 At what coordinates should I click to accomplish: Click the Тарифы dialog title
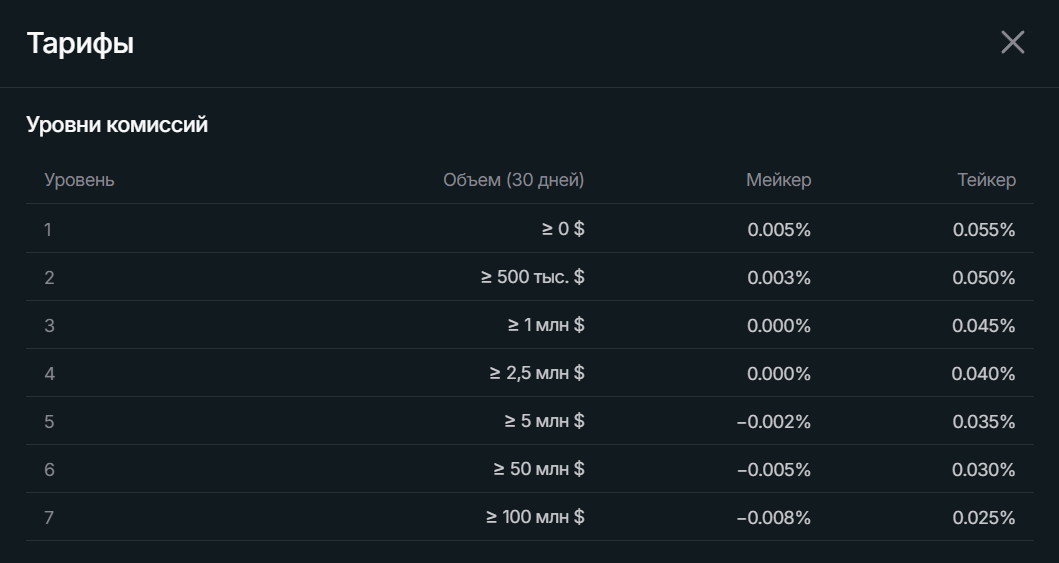click(x=80, y=44)
